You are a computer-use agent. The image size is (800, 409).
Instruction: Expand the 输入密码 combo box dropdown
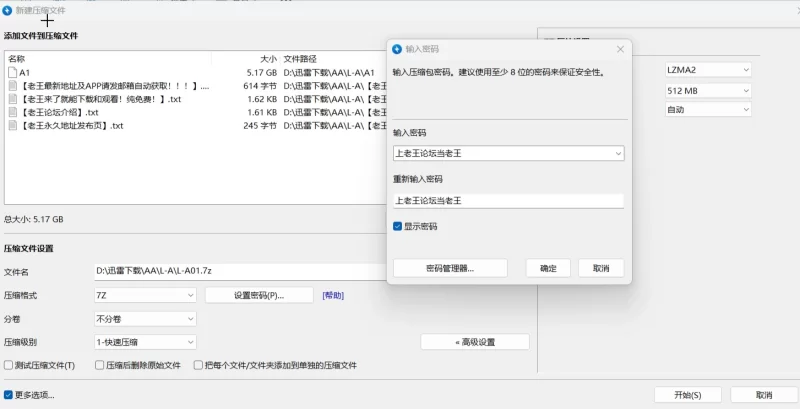coord(617,153)
